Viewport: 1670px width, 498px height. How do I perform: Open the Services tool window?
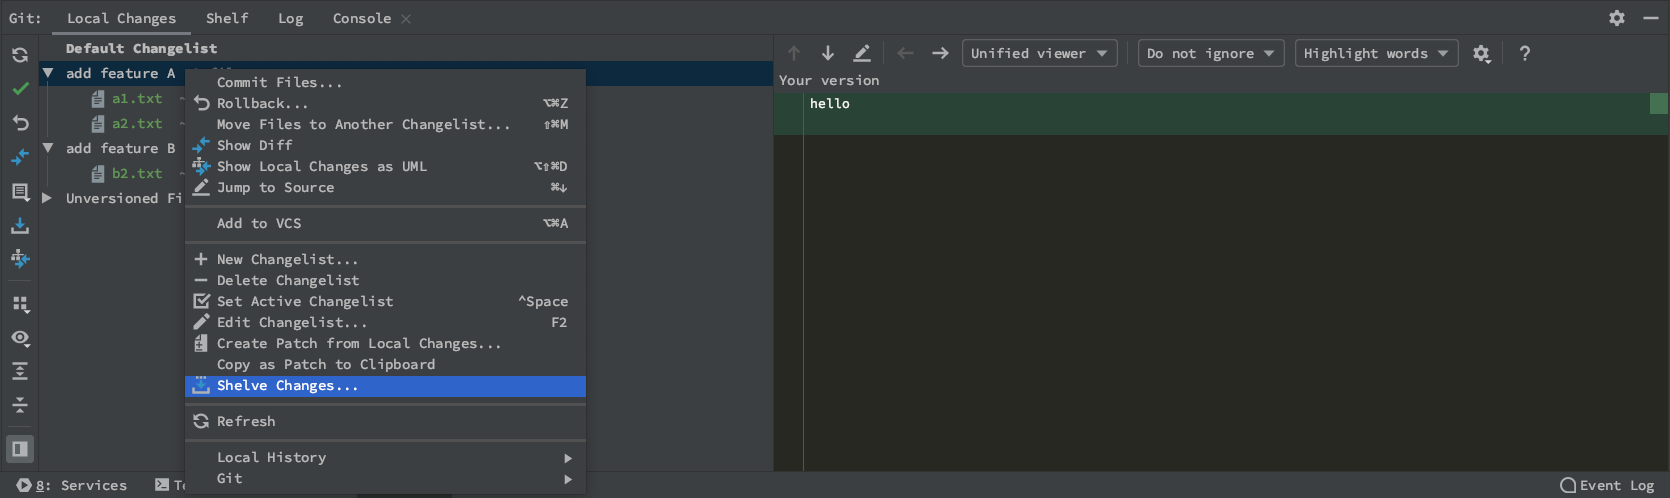[x=72, y=485]
